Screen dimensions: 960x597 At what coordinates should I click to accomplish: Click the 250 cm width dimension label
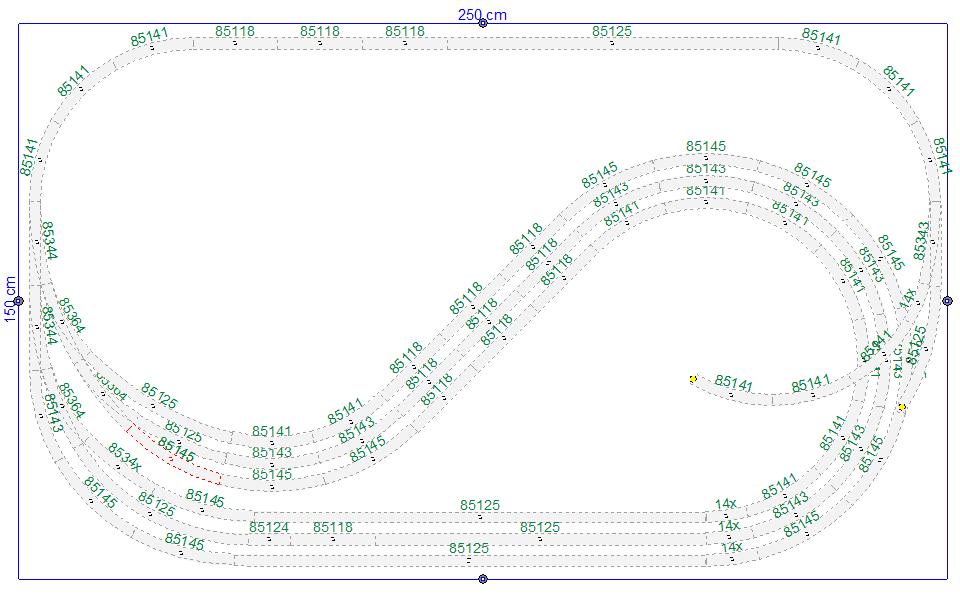click(483, 14)
